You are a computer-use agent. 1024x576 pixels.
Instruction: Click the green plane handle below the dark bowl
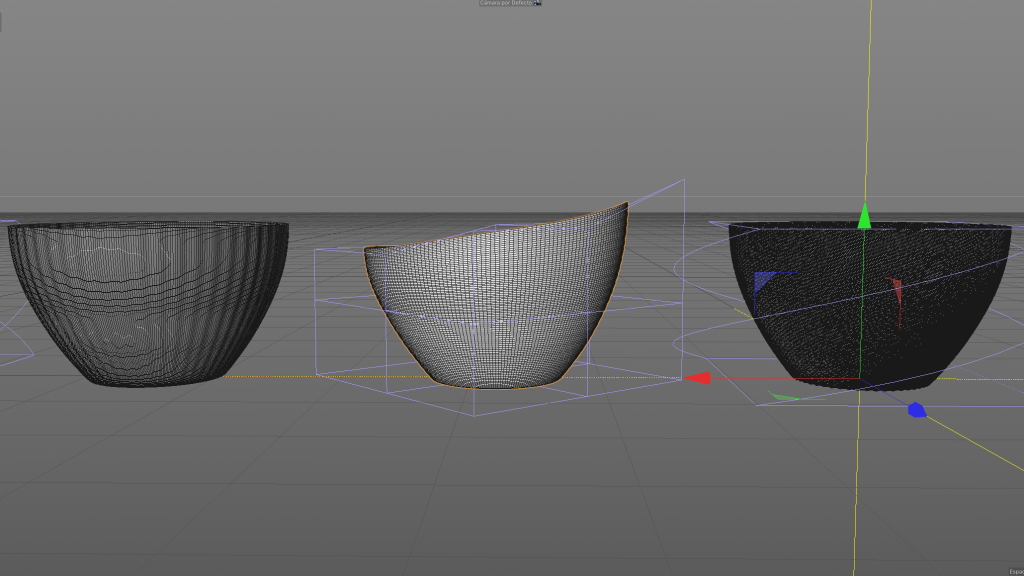784,398
